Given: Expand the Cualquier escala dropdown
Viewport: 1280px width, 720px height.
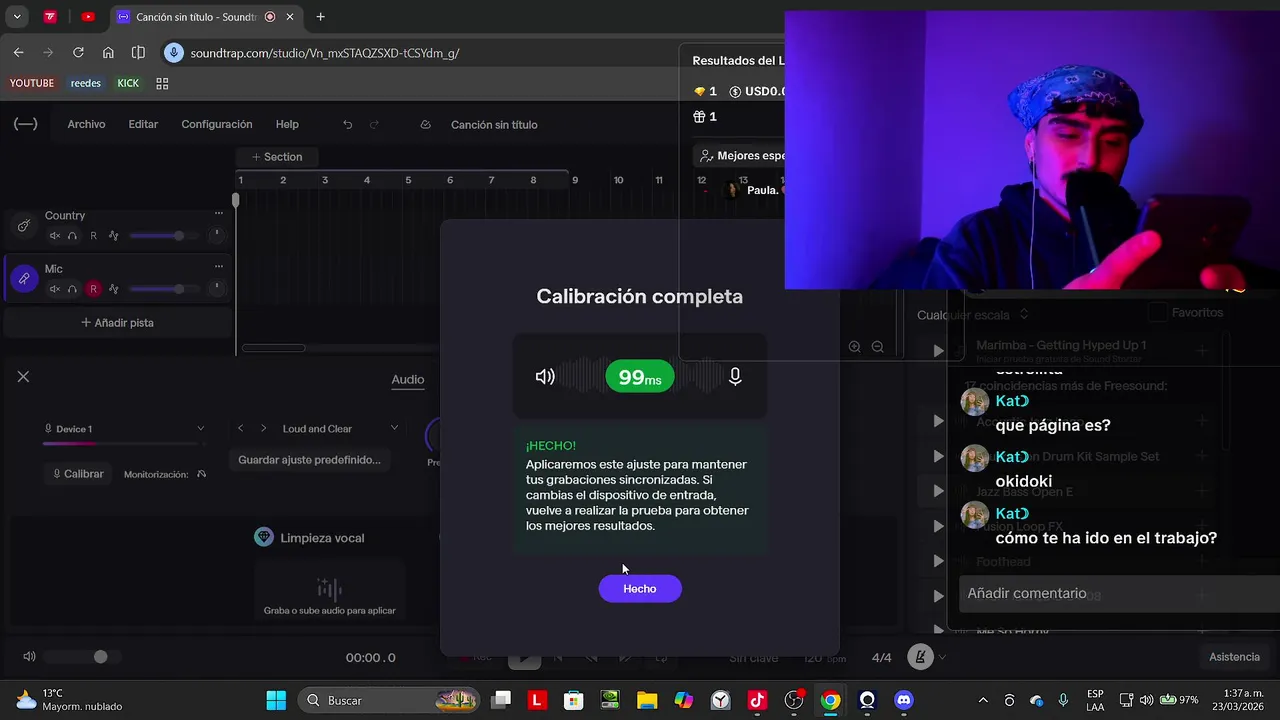Looking at the screenshot, I should (x=972, y=315).
